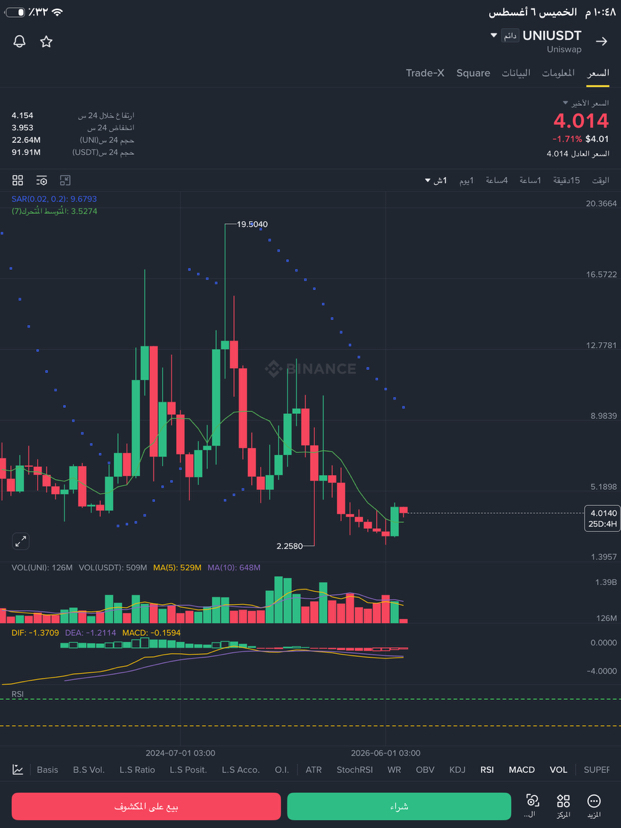Tap the المتوسط المتحرك(7) moving average label
The width and height of the screenshot is (621, 828).
point(54,211)
